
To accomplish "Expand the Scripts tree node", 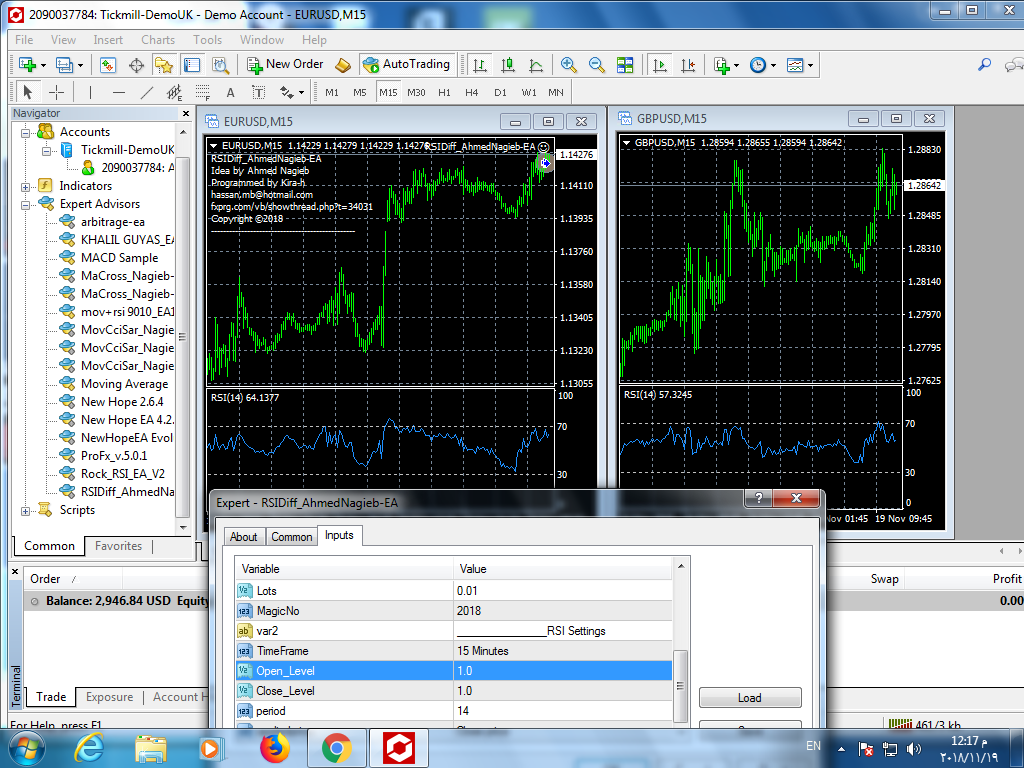I will (x=26, y=510).
